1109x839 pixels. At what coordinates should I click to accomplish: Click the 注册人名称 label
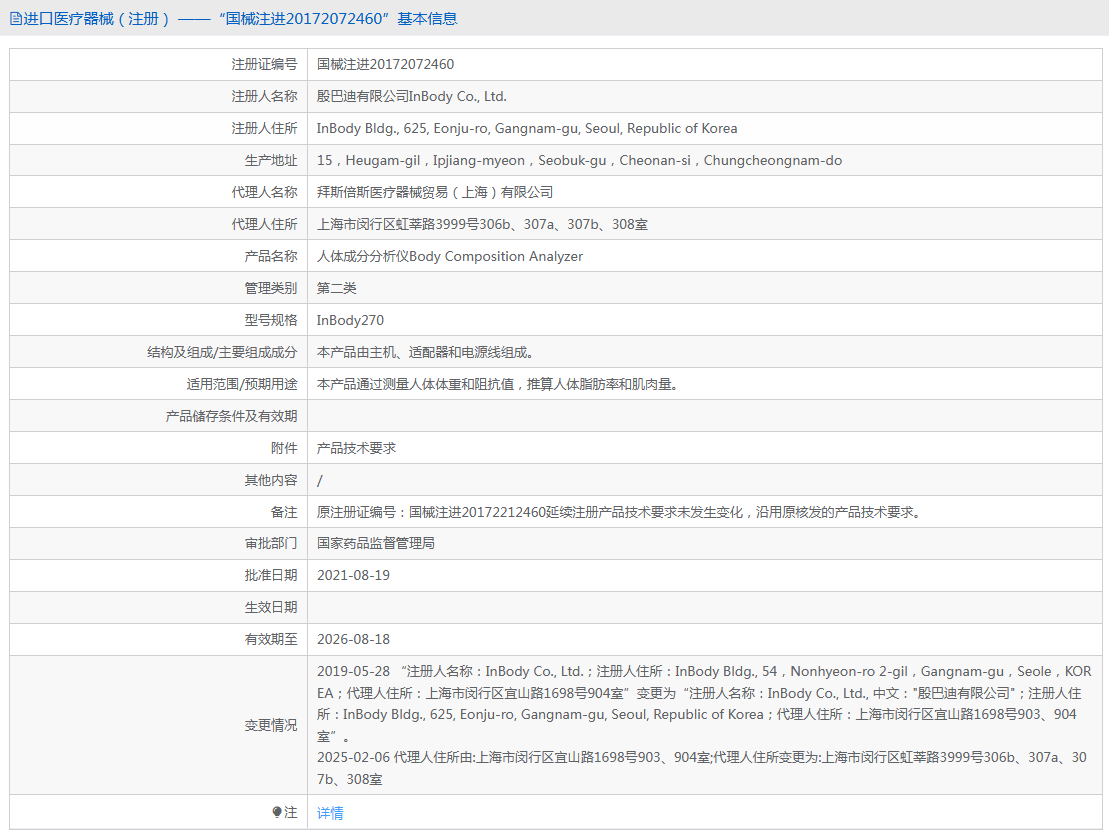265,96
